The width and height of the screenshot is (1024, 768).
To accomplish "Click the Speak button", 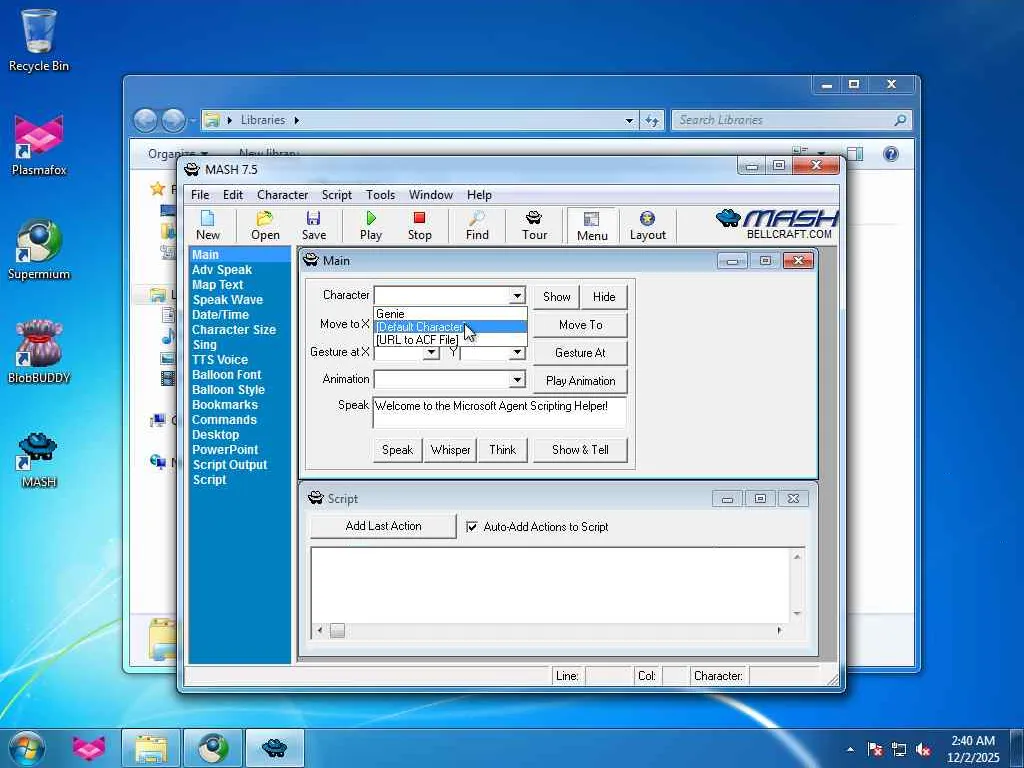I will pyautogui.click(x=397, y=450).
